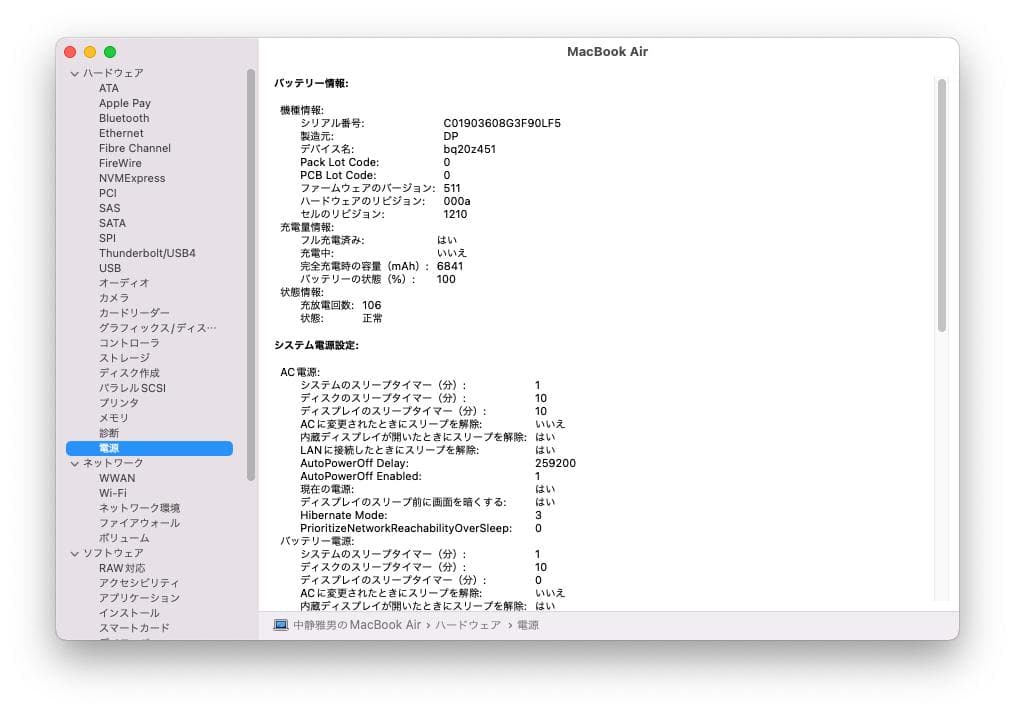Select PCI in the sidebar

pyautogui.click(x=107, y=193)
